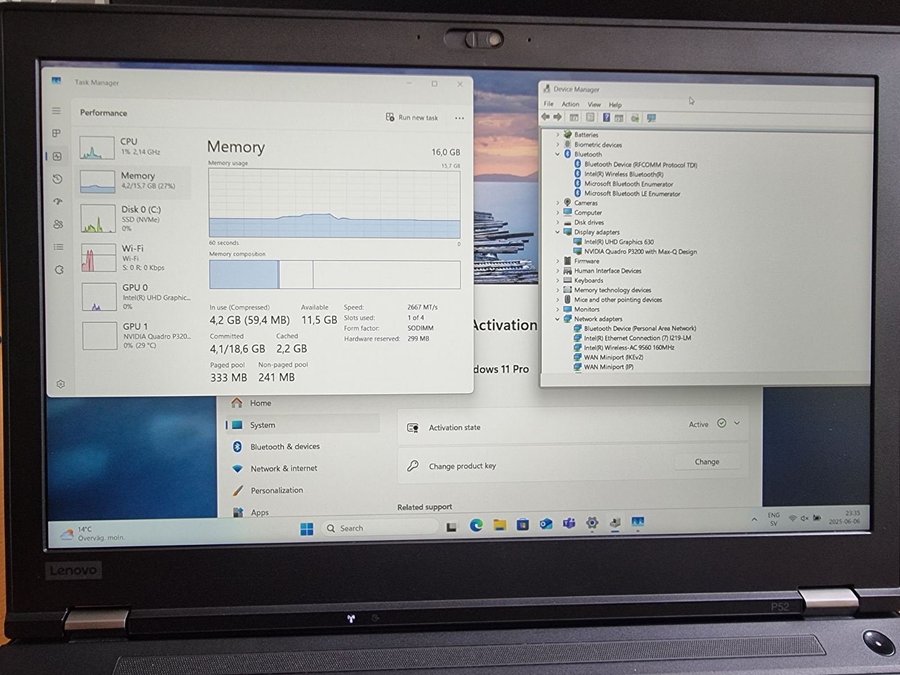
Task: Open the Help menu in Device Manager
Action: click(x=615, y=105)
